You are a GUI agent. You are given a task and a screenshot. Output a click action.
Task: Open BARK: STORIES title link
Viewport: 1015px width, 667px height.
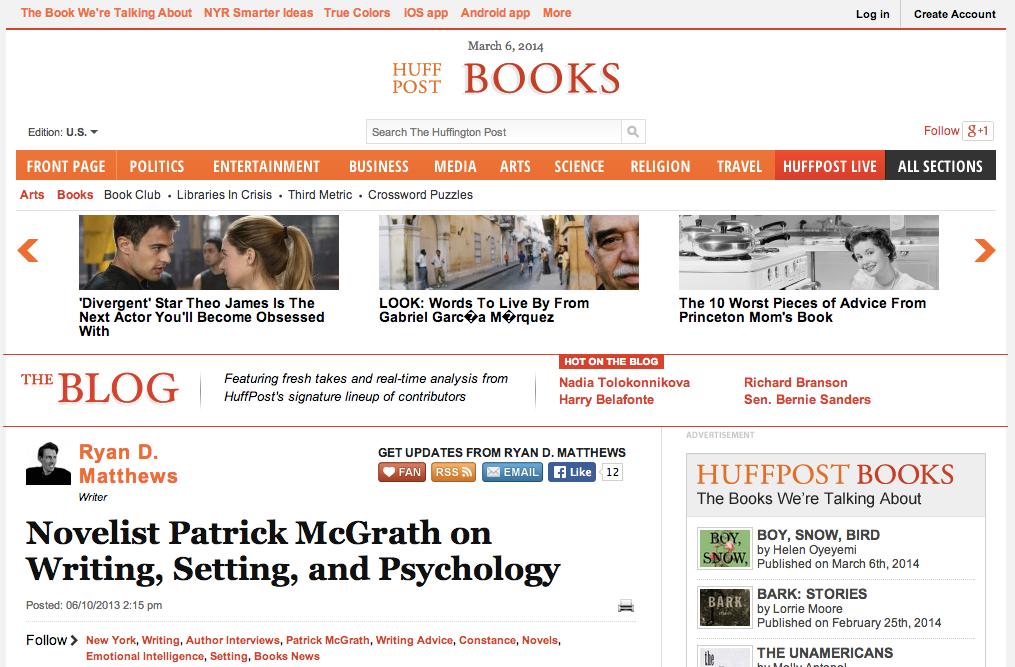(x=812, y=594)
